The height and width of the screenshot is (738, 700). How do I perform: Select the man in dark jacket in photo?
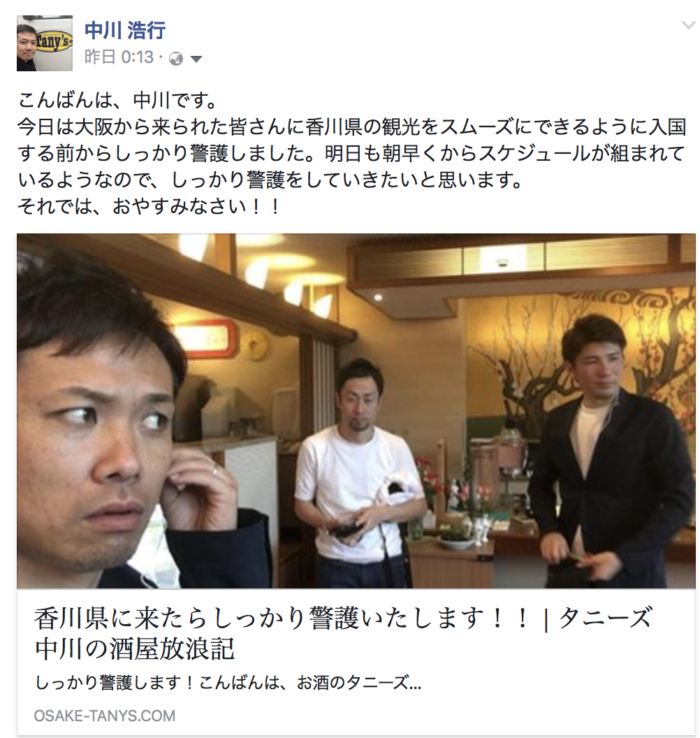coord(612,452)
